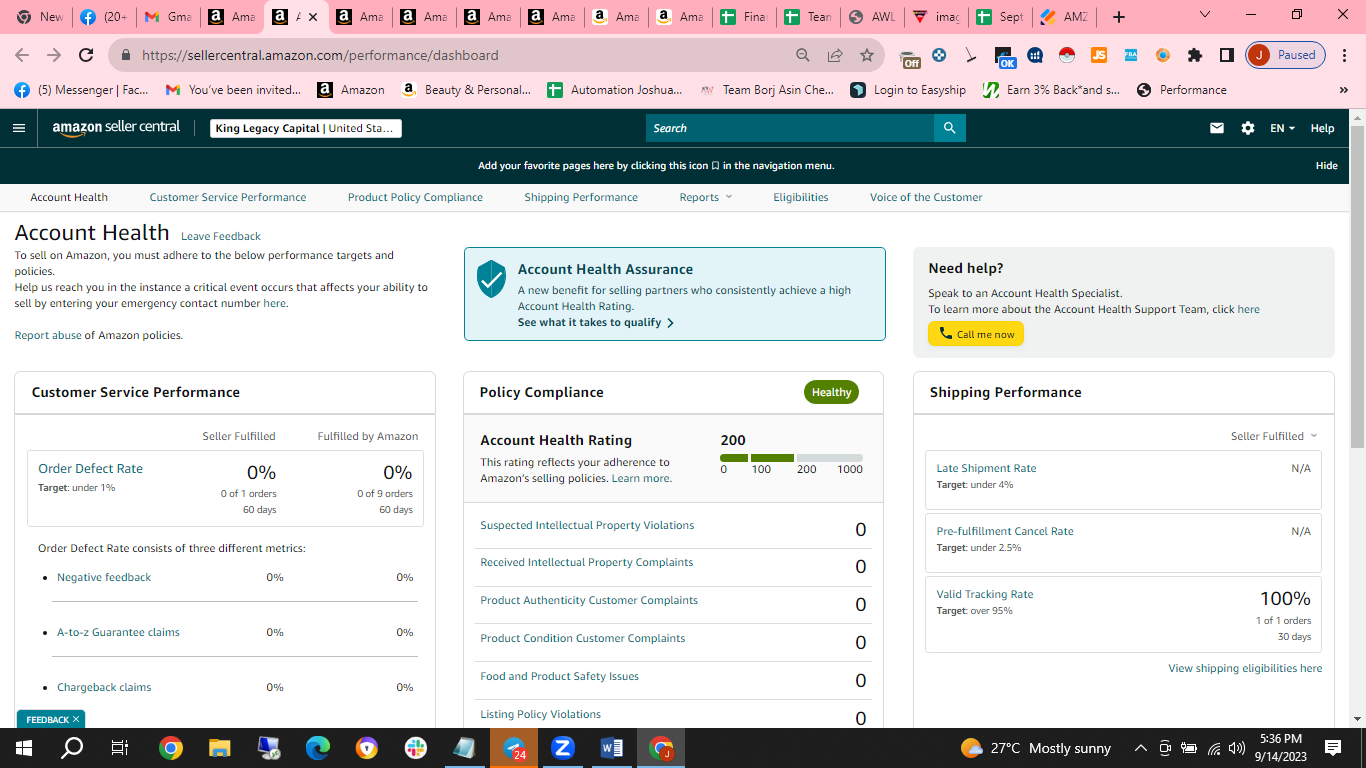Open the Help link in the header
The image size is (1366, 768).
[1322, 128]
